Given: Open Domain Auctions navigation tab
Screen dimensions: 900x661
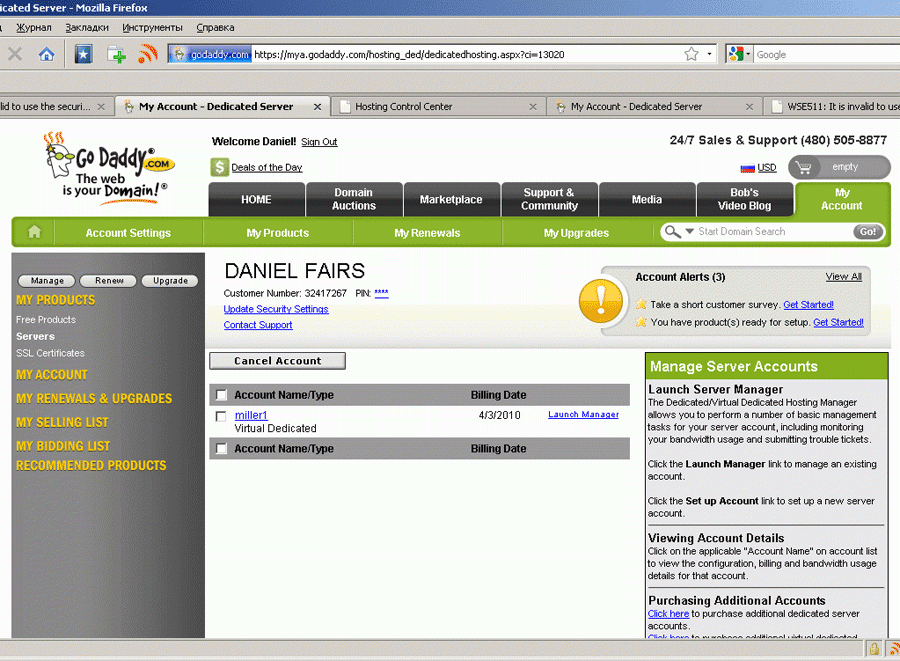Looking at the screenshot, I should click(354, 200).
